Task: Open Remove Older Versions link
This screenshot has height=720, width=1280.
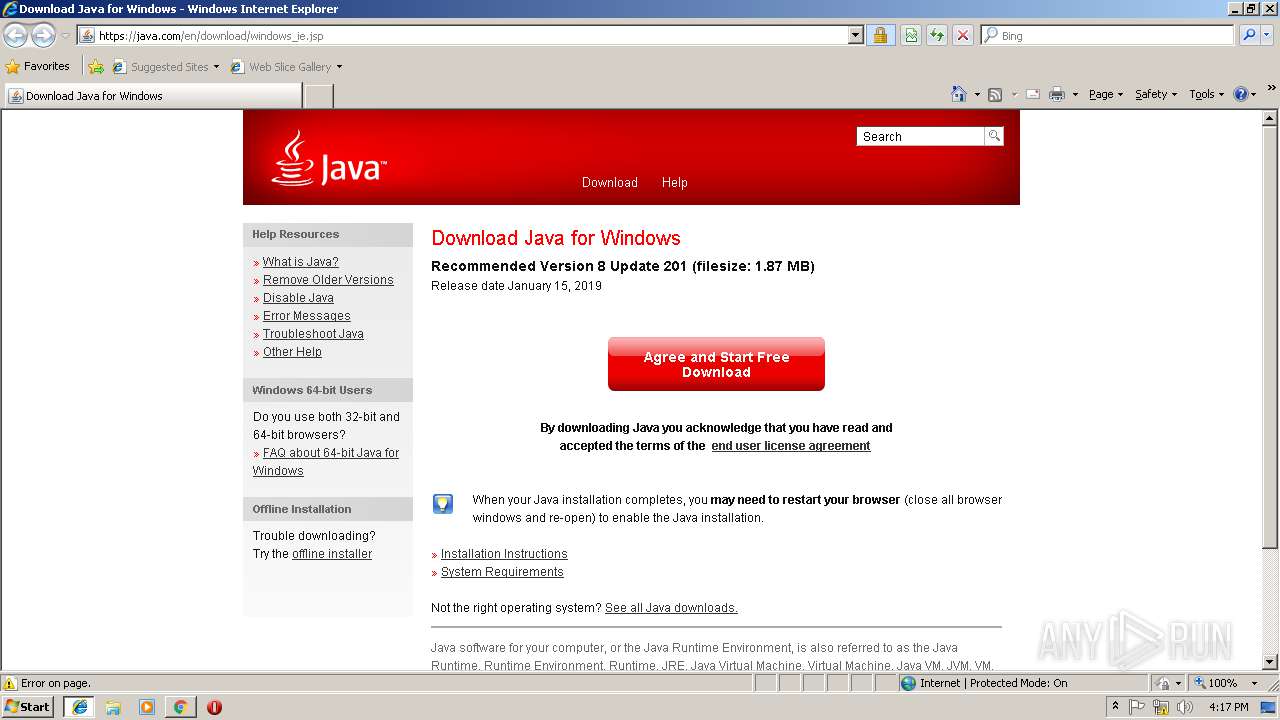Action: (328, 280)
